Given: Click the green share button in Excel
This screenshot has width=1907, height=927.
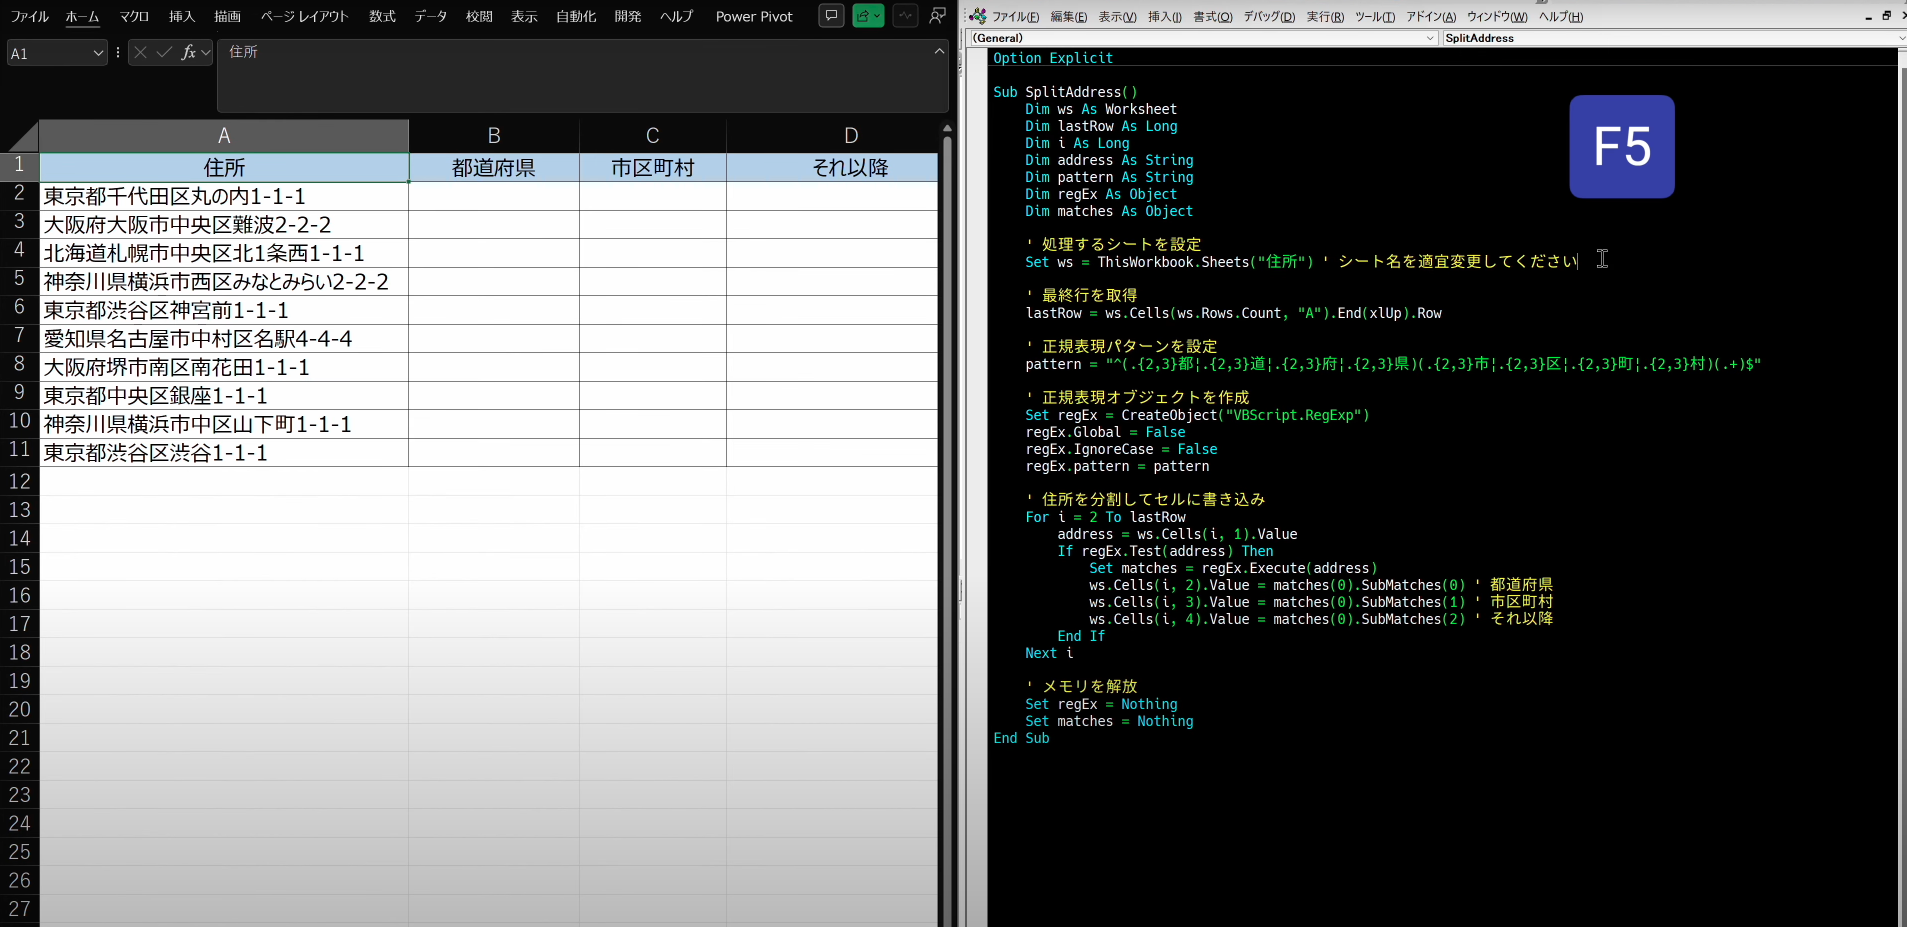Looking at the screenshot, I should click(868, 16).
